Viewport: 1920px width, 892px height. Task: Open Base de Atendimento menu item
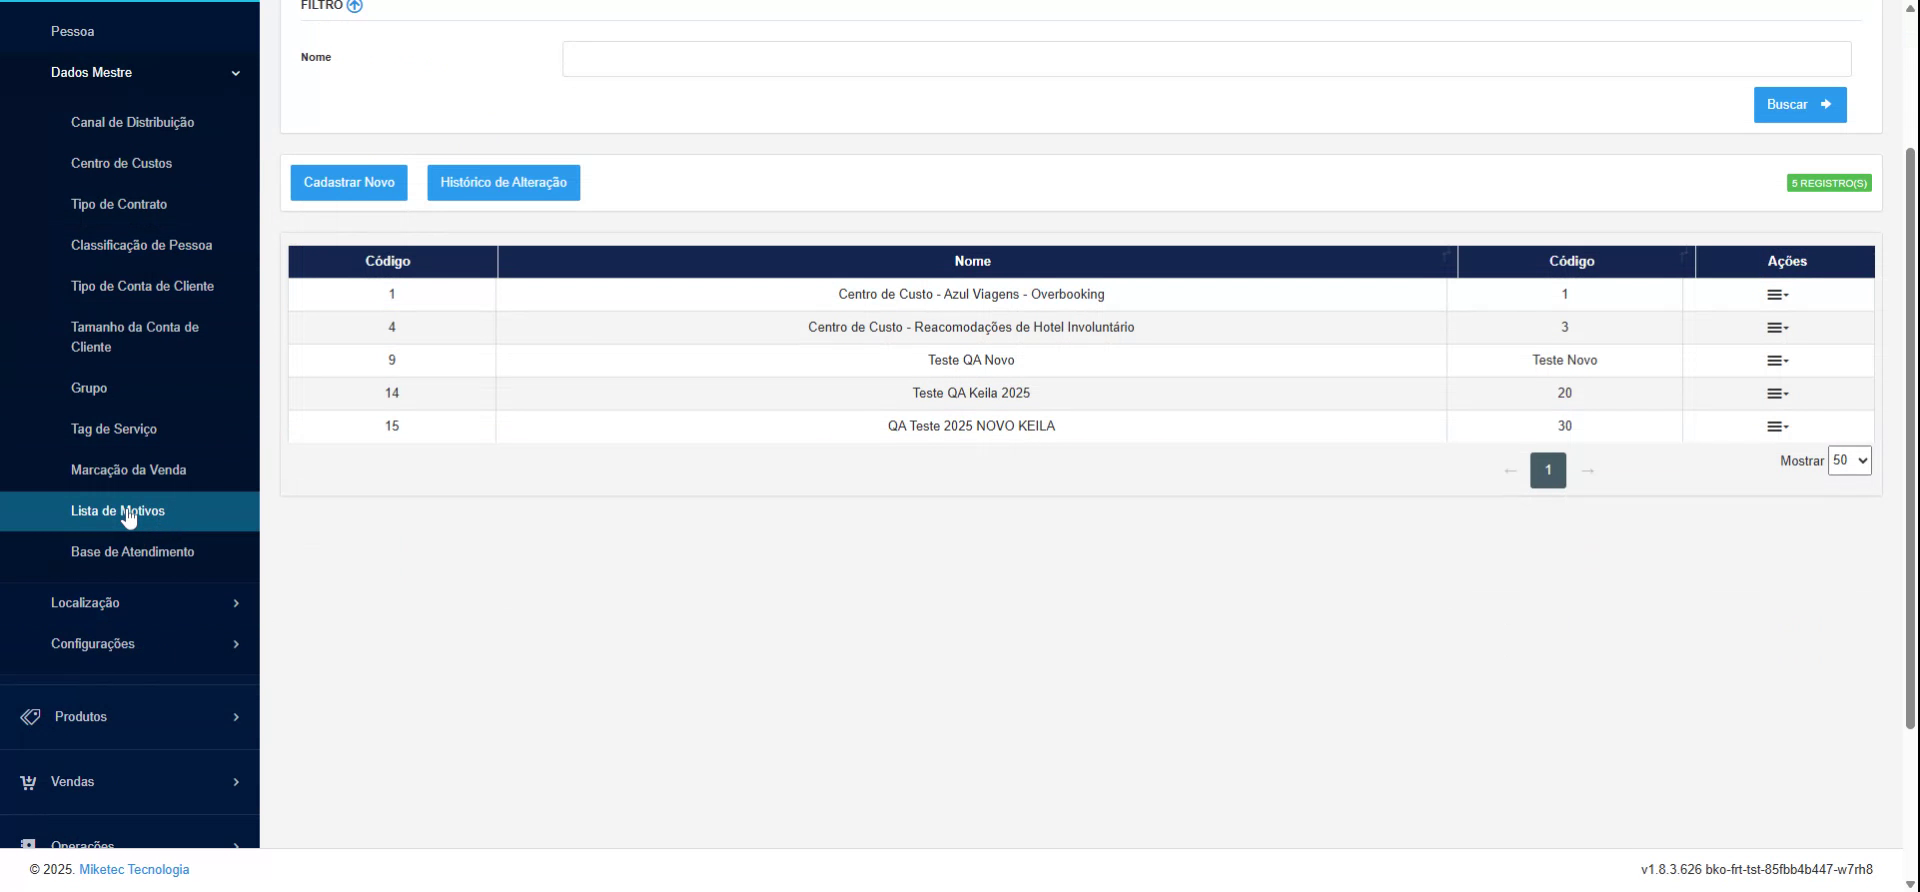(x=133, y=552)
